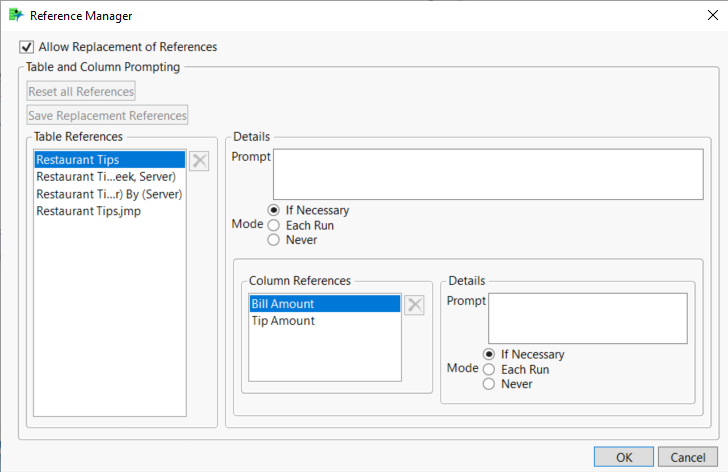This screenshot has width=728, height=472.
Task: Delete selected column reference with X icon
Action: (x=414, y=305)
